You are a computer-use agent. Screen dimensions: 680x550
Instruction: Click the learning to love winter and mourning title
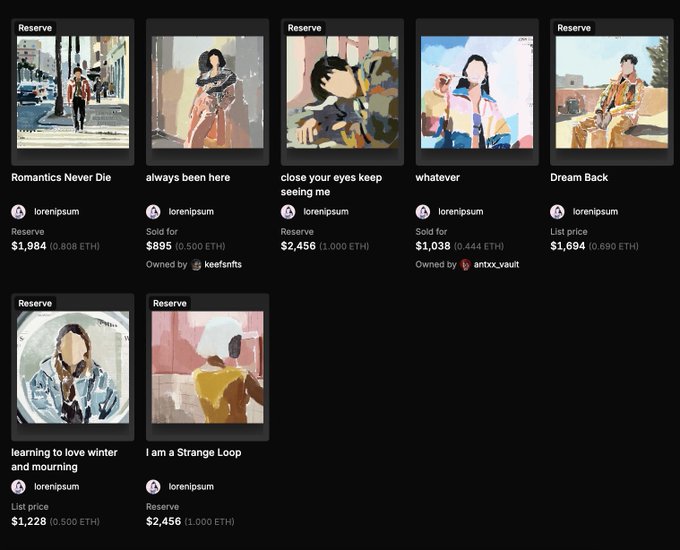(64, 459)
